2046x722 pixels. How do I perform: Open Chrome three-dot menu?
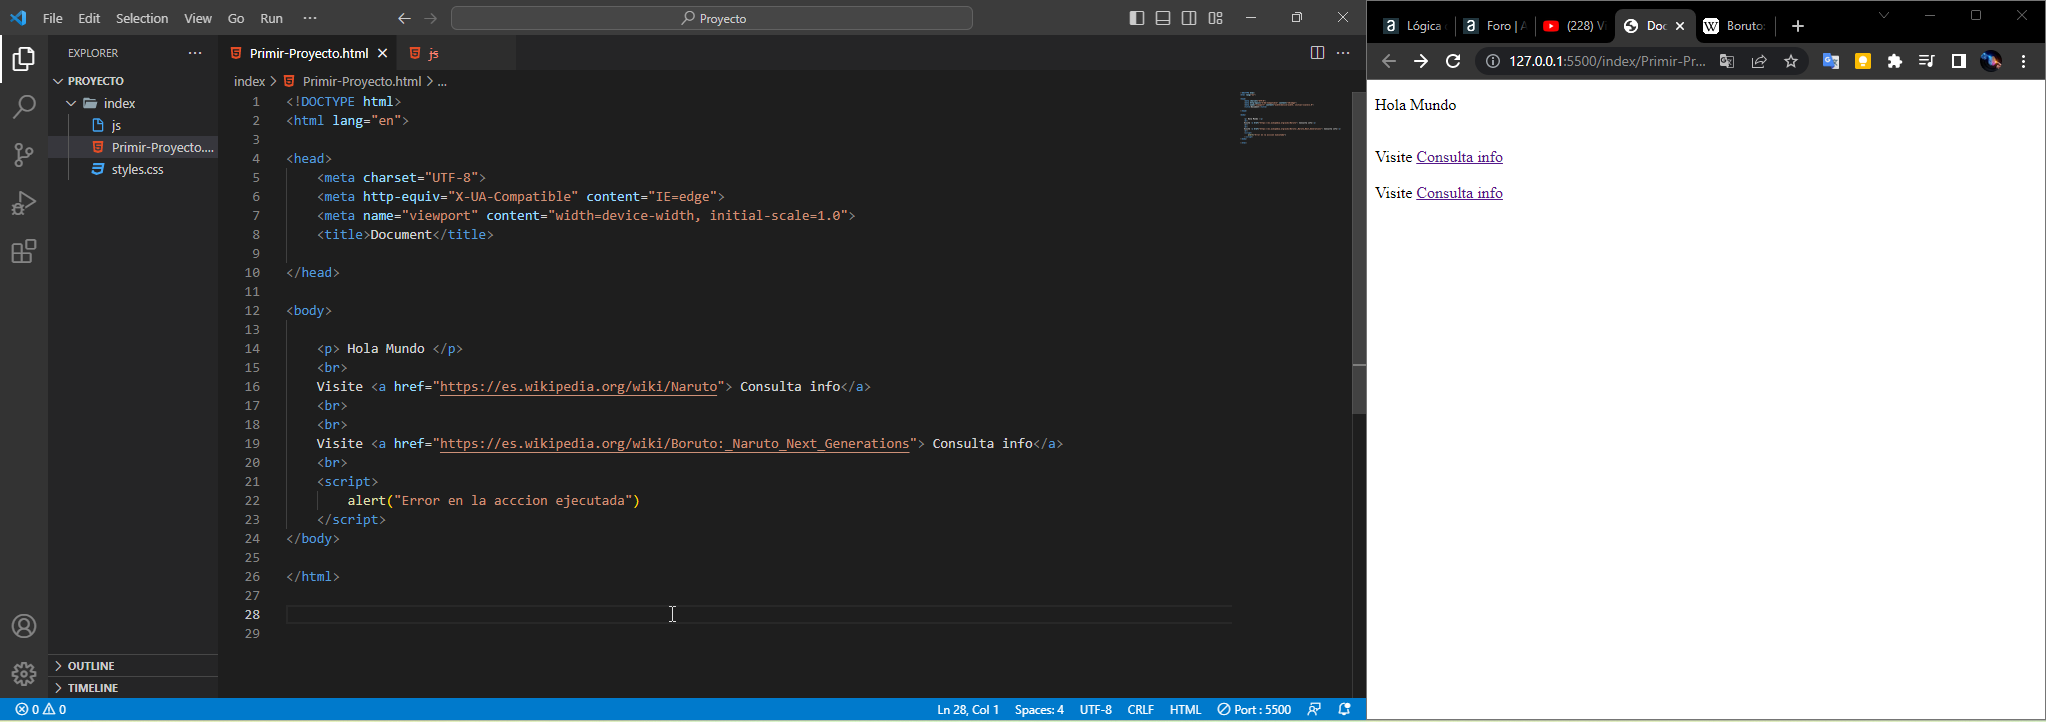point(2024,62)
